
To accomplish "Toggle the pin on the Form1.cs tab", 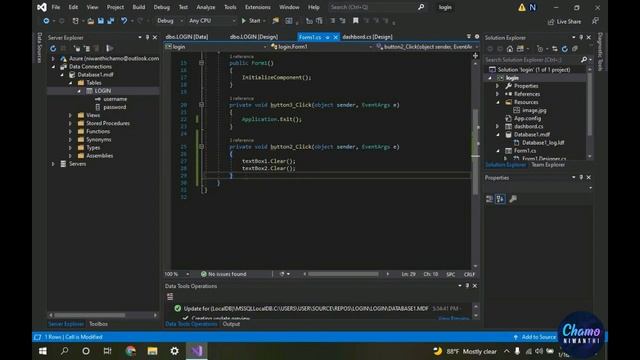I will (x=327, y=37).
